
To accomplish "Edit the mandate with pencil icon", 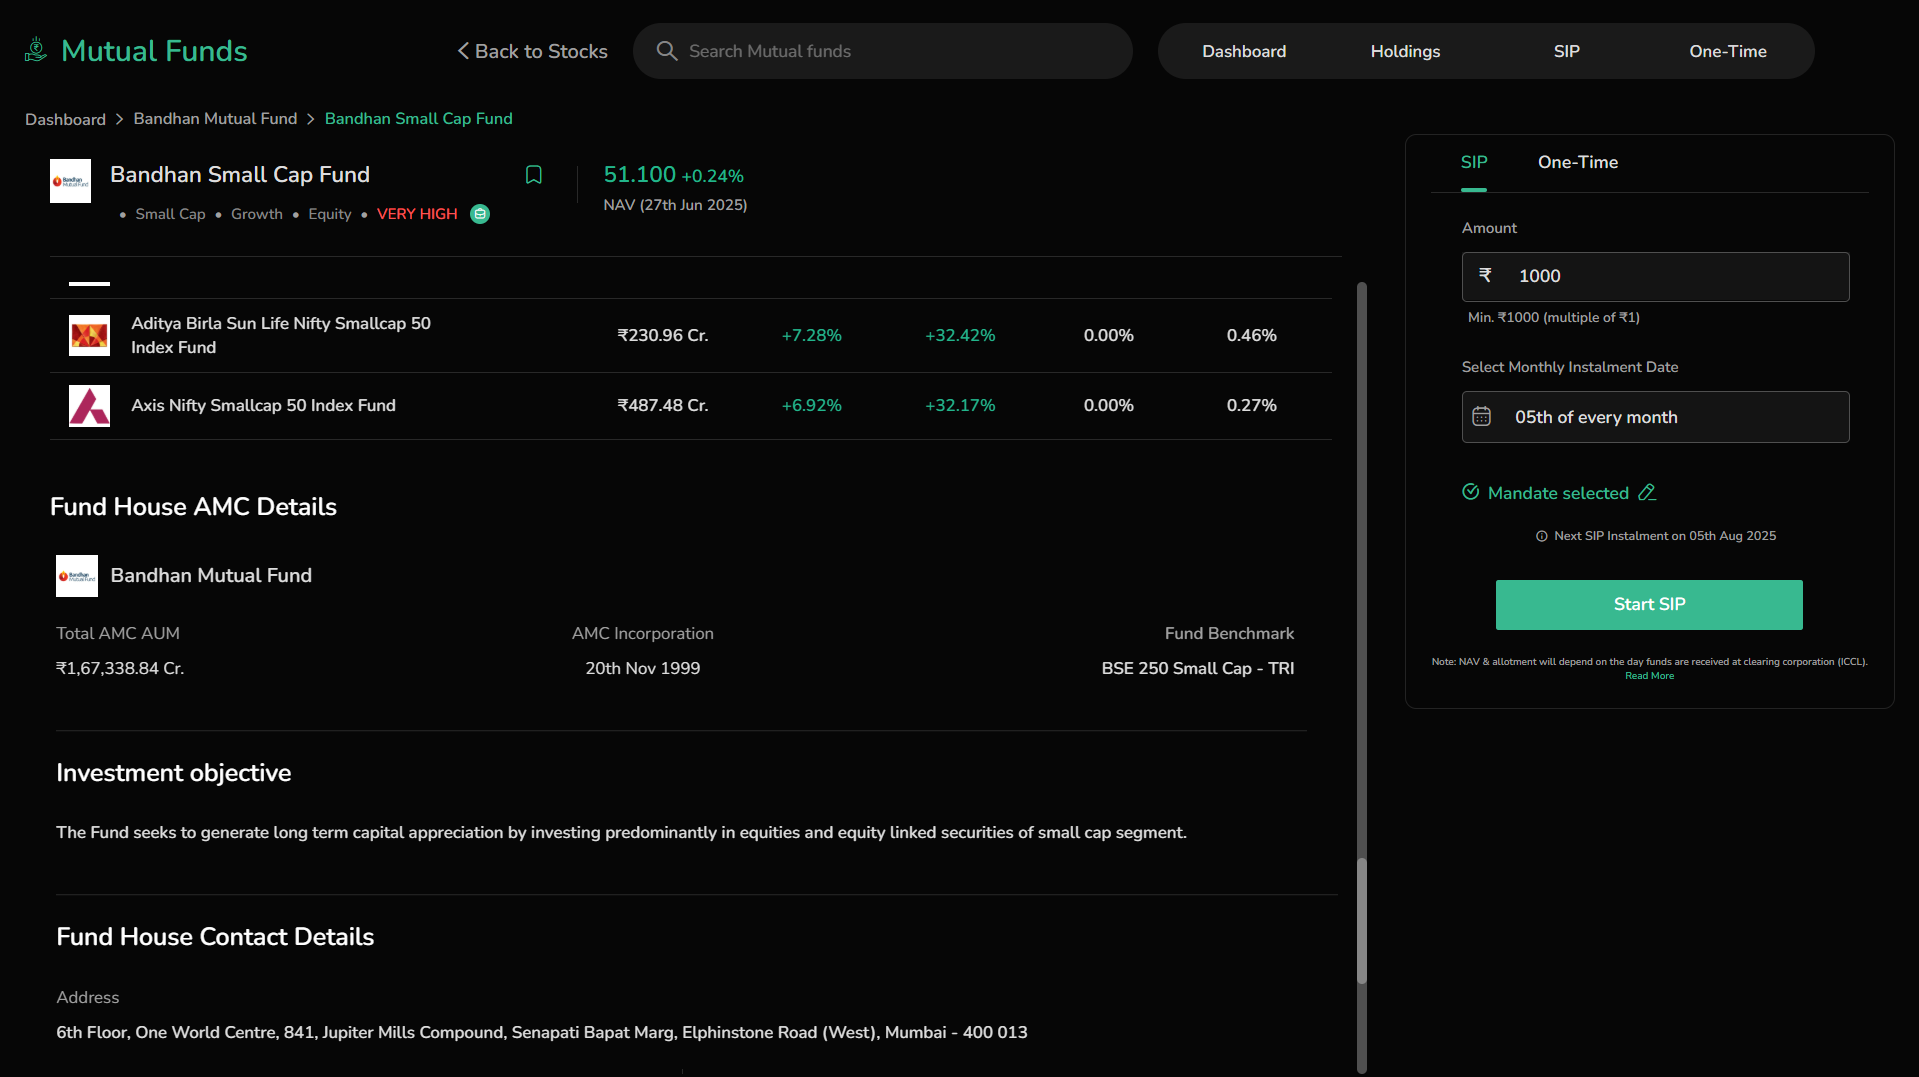I will coord(1647,492).
